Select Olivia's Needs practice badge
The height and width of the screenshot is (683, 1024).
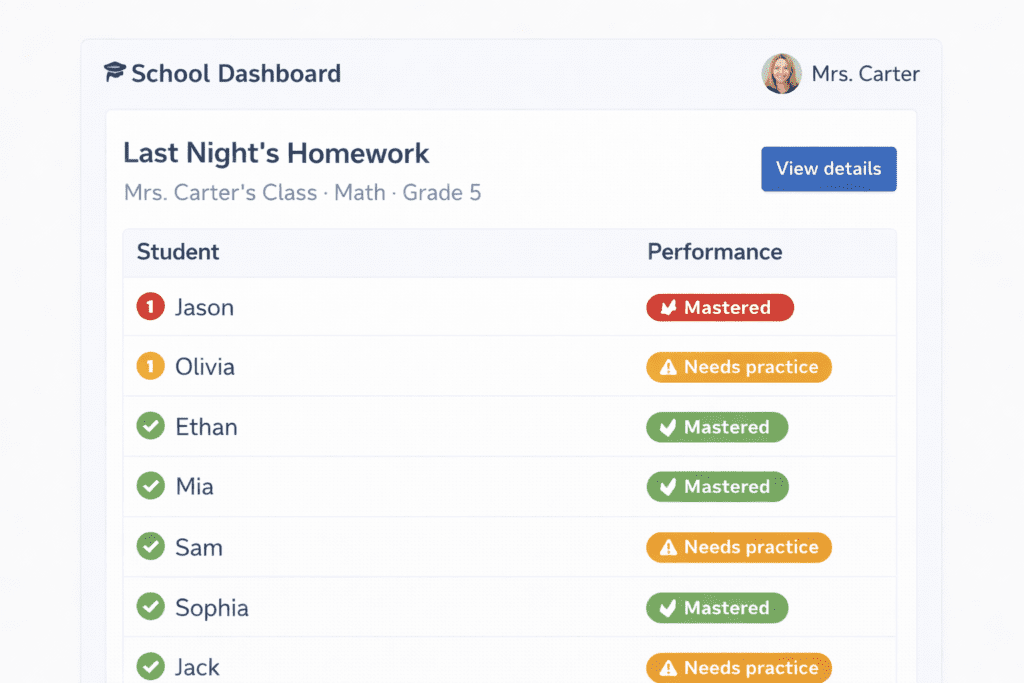click(739, 367)
